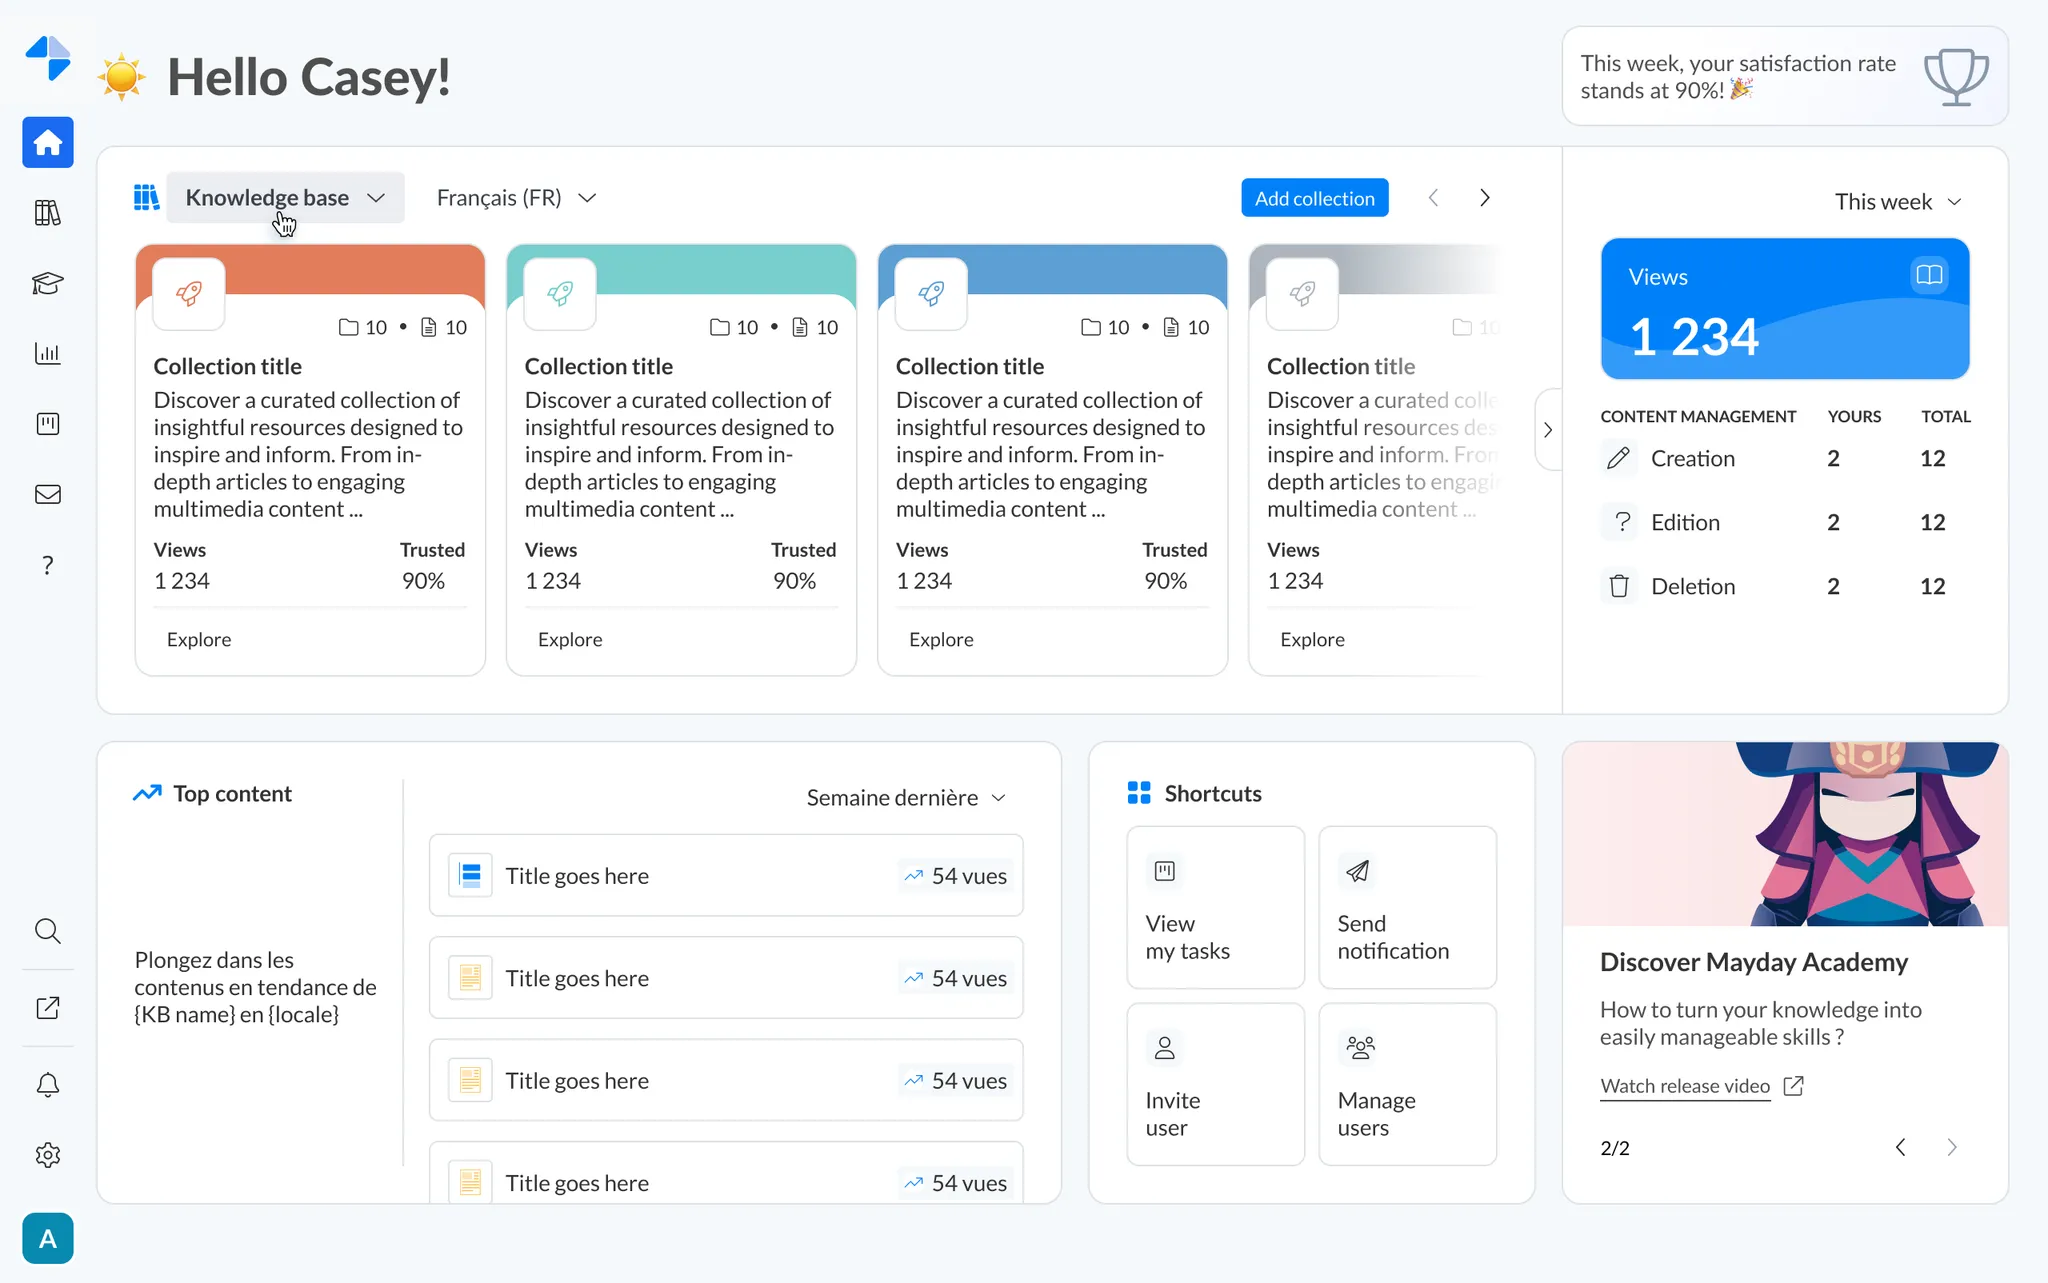This screenshot has height=1283, width=2048.
Task: Go to next collections with right arrow
Action: click(1484, 198)
